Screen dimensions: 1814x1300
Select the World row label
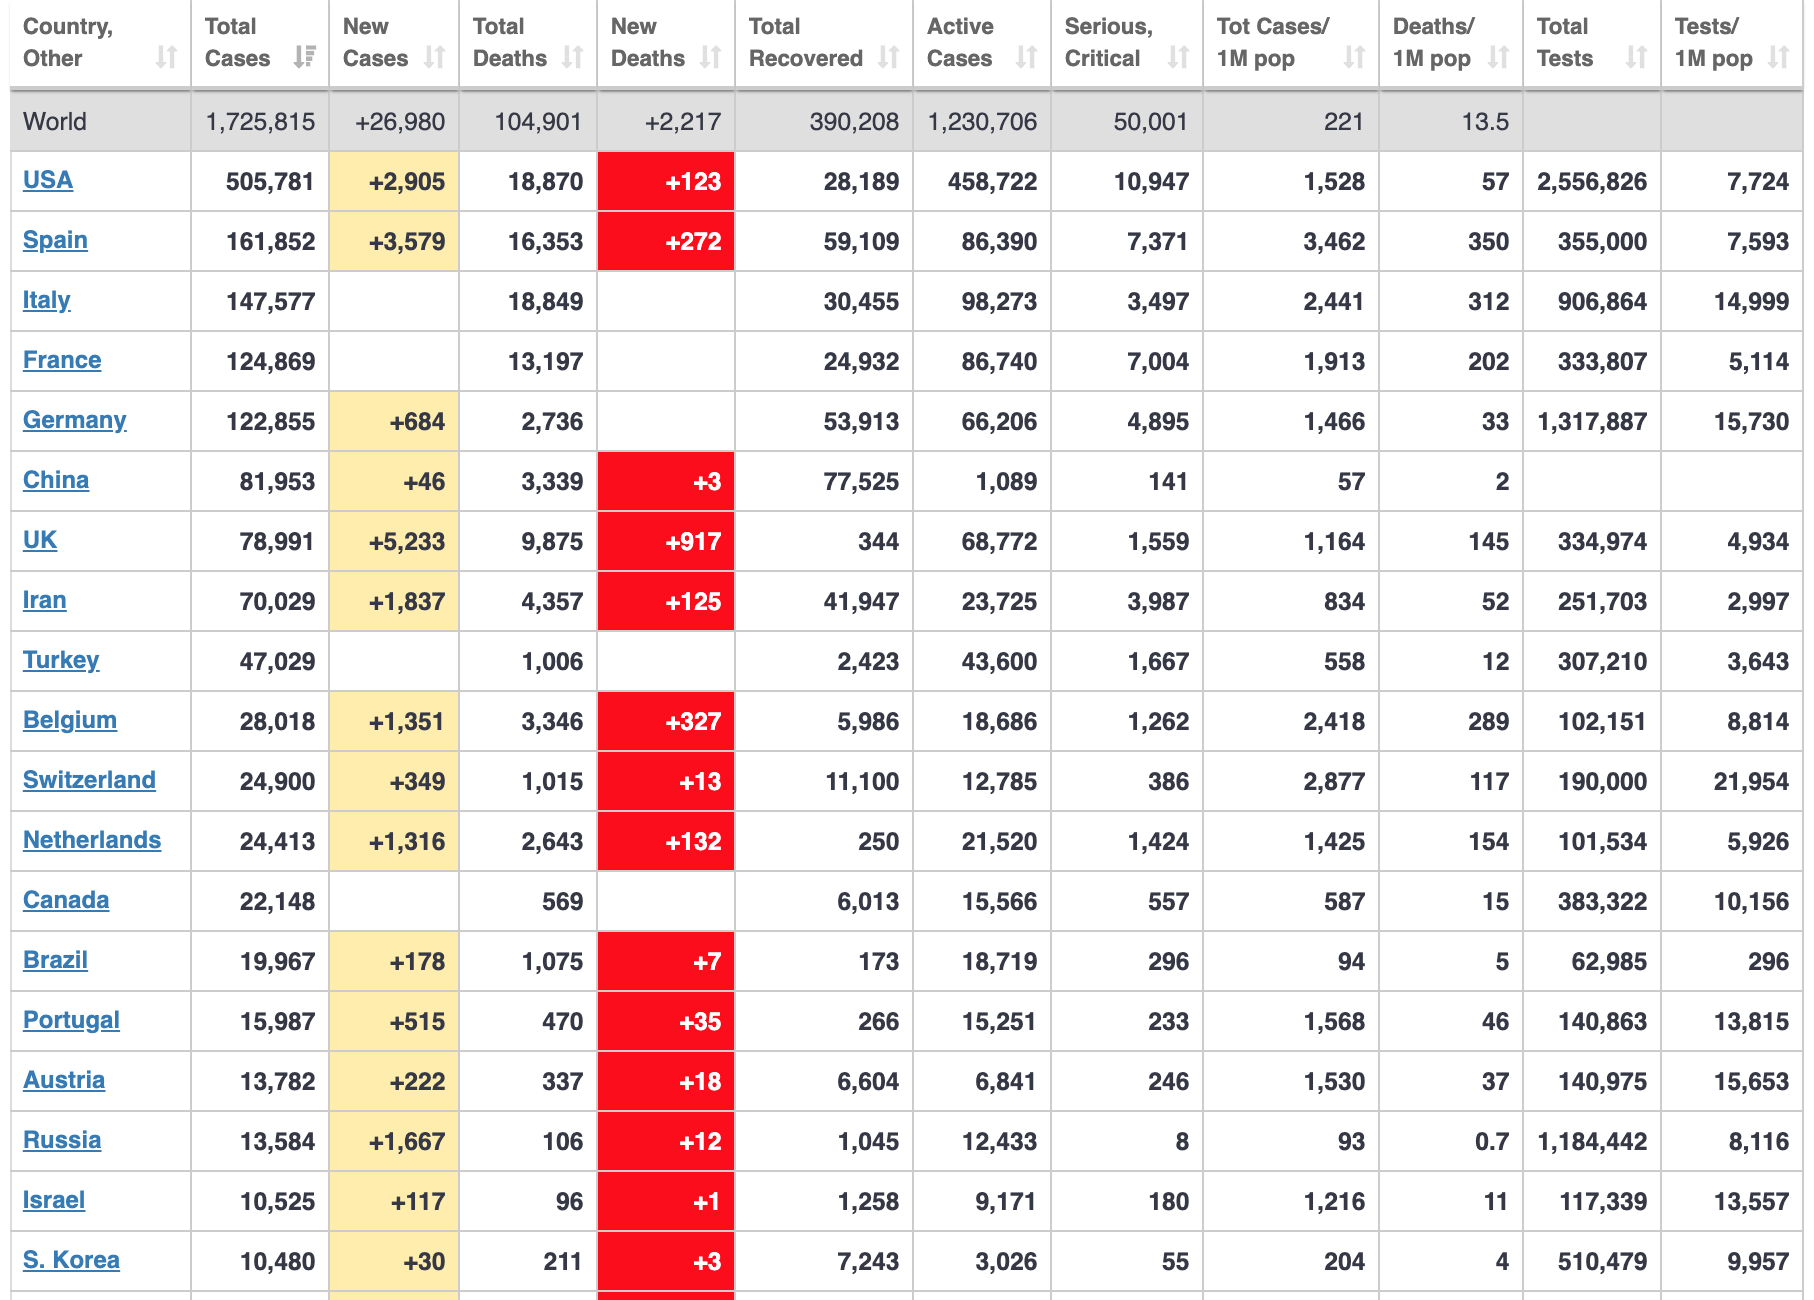point(55,122)
